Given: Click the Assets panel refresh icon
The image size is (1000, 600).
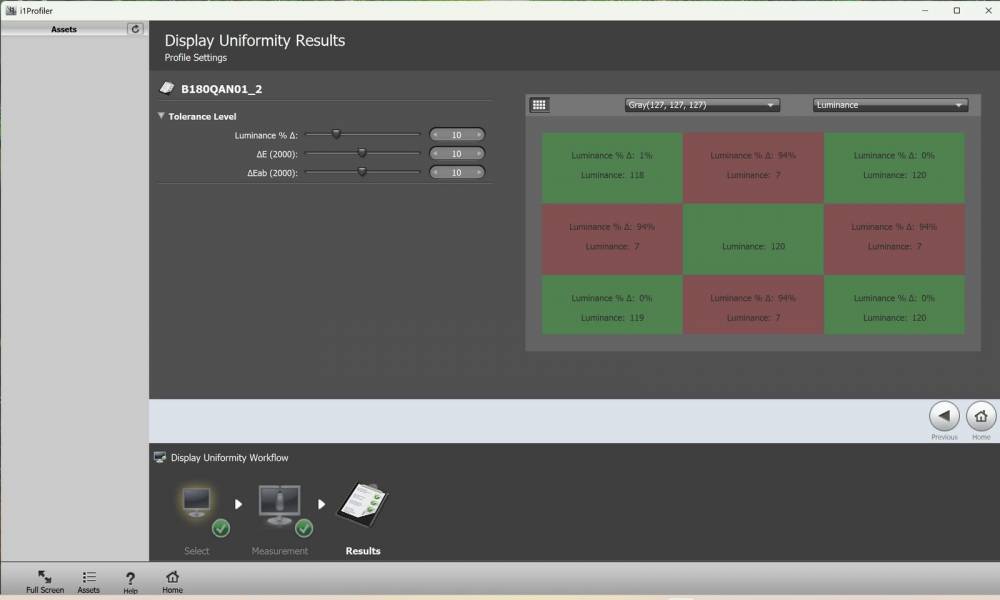Looking at the screenshot, I should click(x=136, y=29).
